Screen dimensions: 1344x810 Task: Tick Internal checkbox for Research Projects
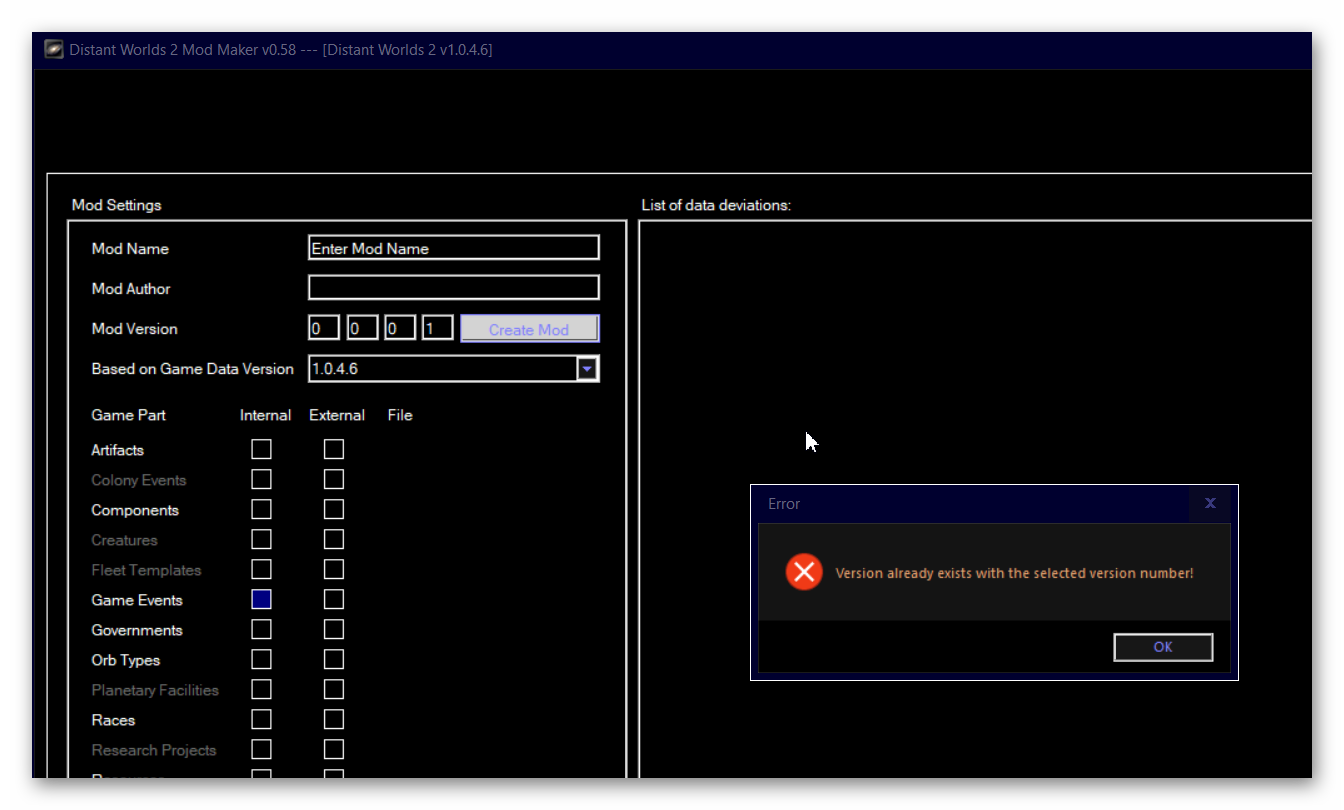click(261, 749)
